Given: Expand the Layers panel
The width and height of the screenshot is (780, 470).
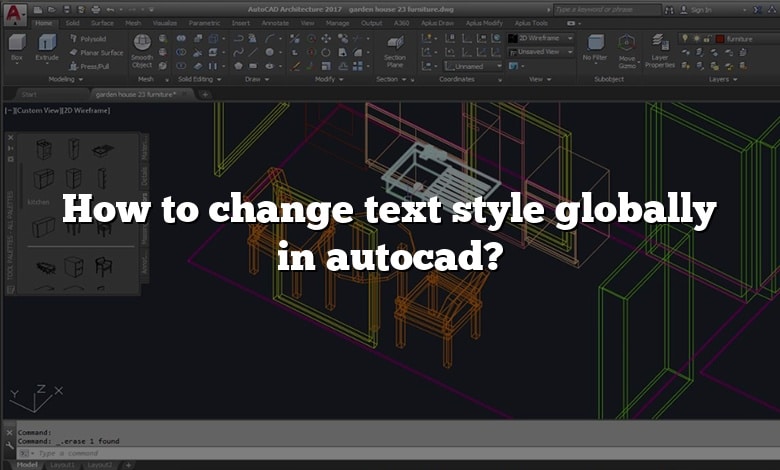Looking at the screenshot, I should pyautogui.click(x=723, y=79).
